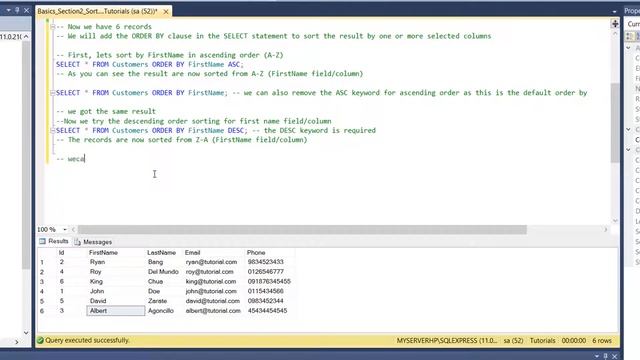Click the Phone column header
Image resolution: width=640 pixels, height=360 pixels.
coord(256,253)
